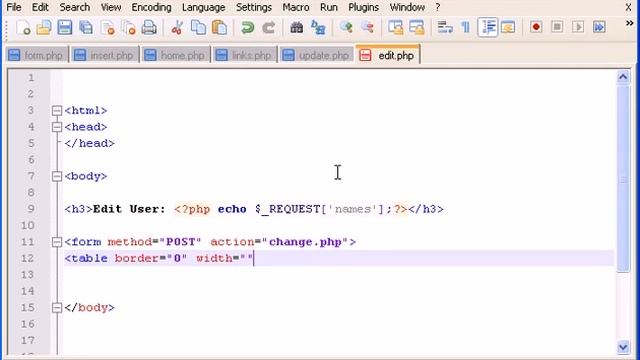The width and height of the screenshot is (640, 360).
Task: Open the Macro menu
Action: (x=296, y=7)
